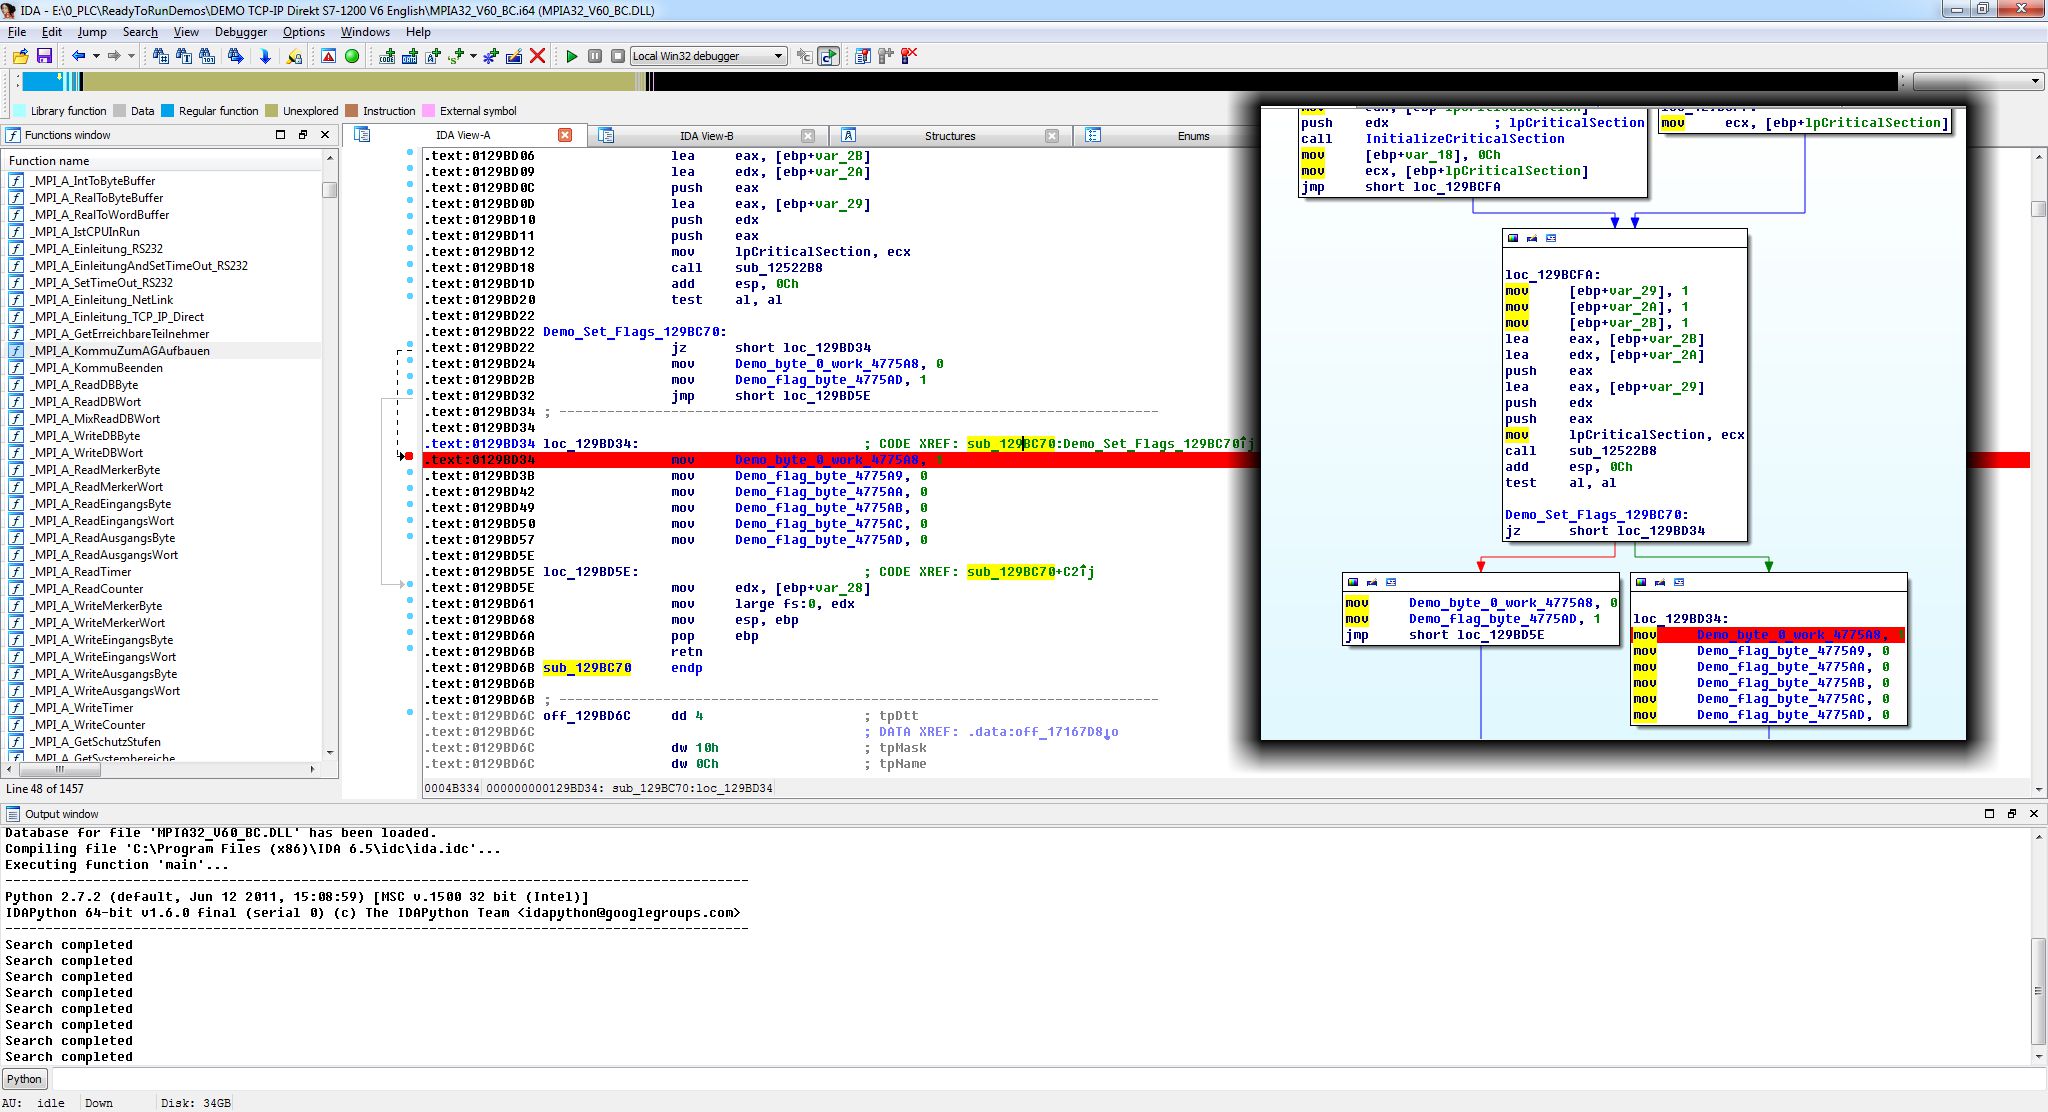Image resolution: width=2048 pixels, height=1112 pixels.
Task: Click the create structure 's' plus icon
Action: [457, 56]
